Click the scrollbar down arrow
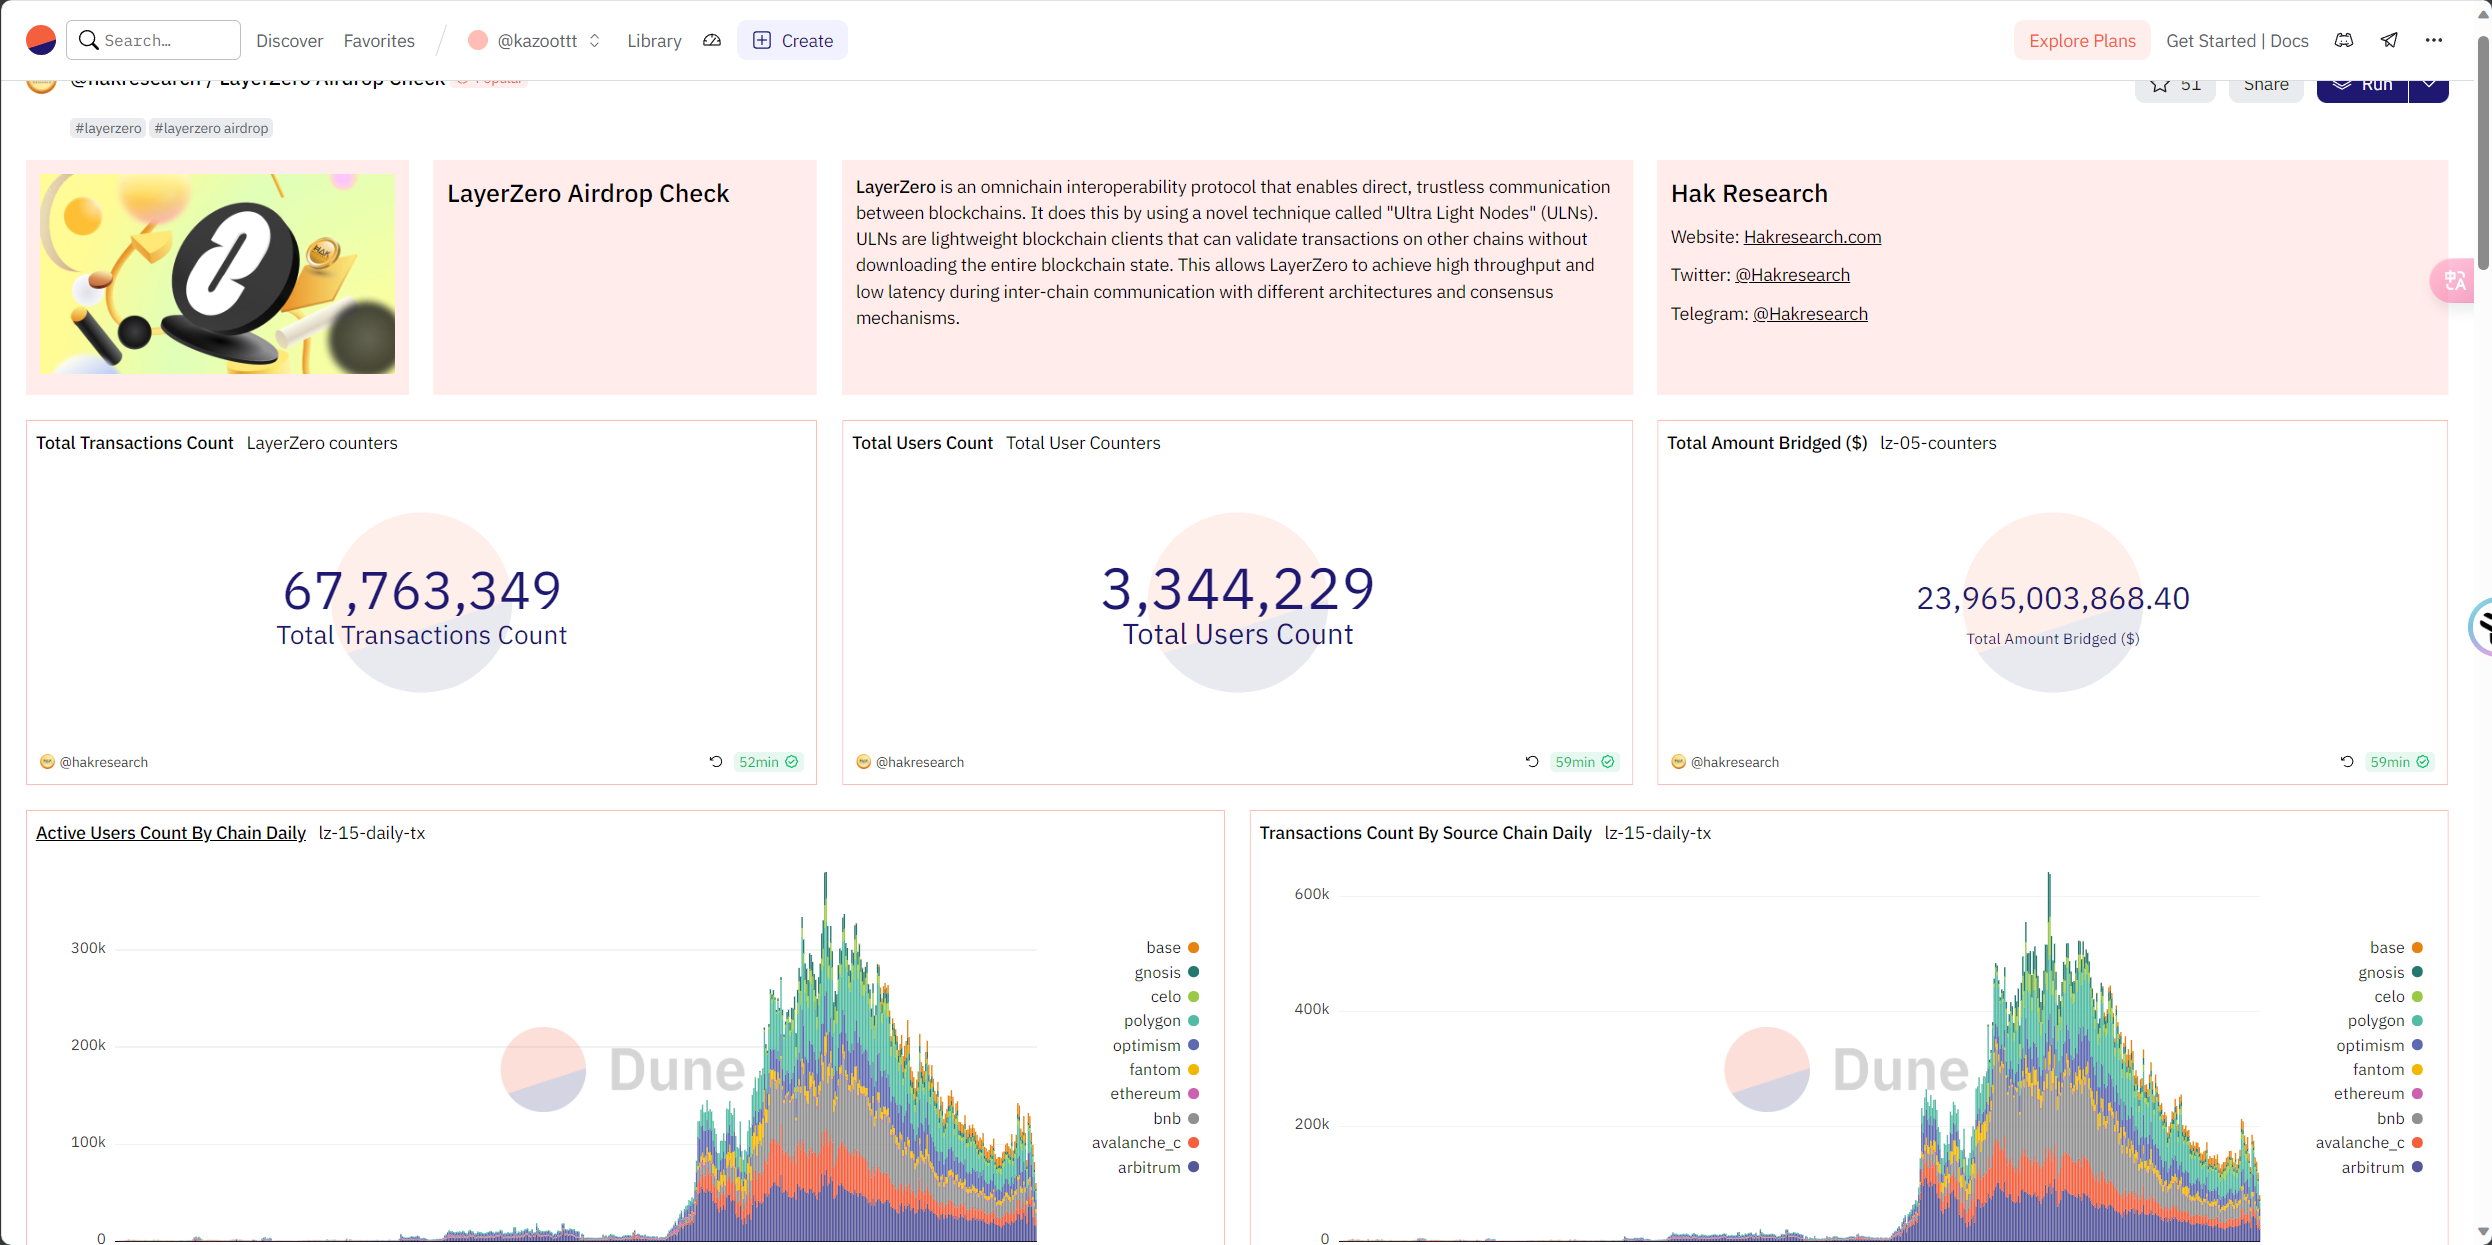The image size is (2492, 1245). click(2483, 1233)
